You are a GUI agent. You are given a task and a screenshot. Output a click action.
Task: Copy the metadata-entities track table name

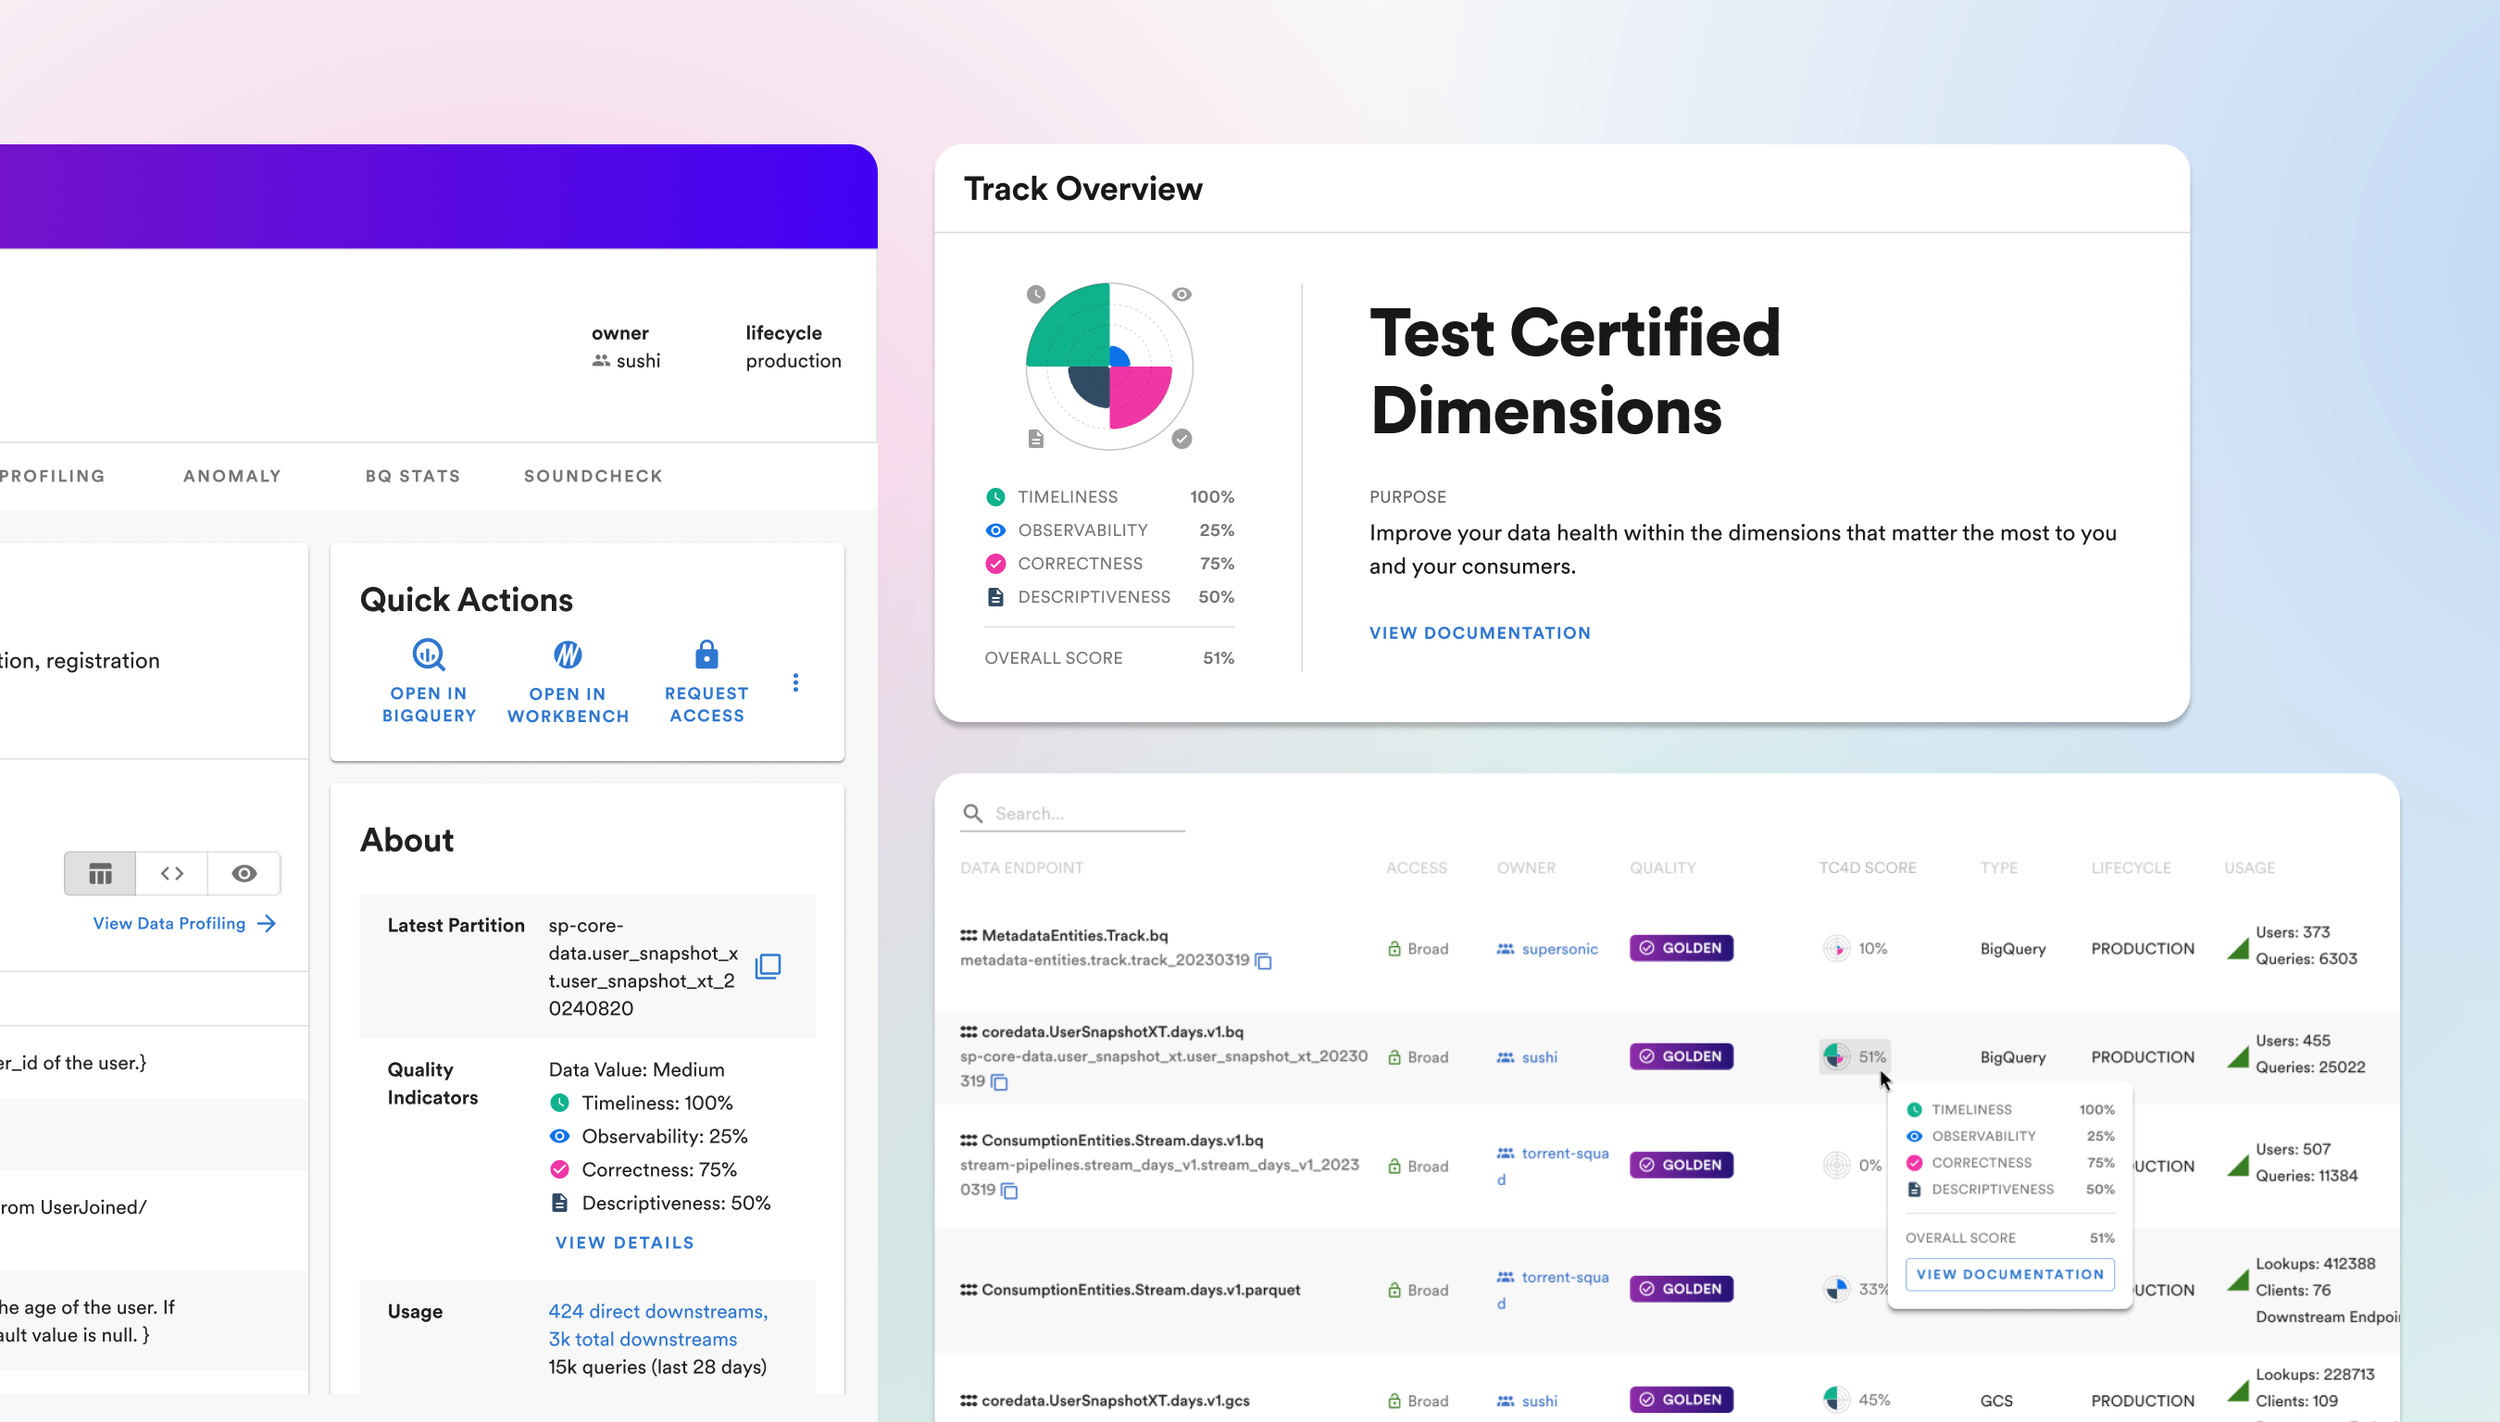(1264, 961)
